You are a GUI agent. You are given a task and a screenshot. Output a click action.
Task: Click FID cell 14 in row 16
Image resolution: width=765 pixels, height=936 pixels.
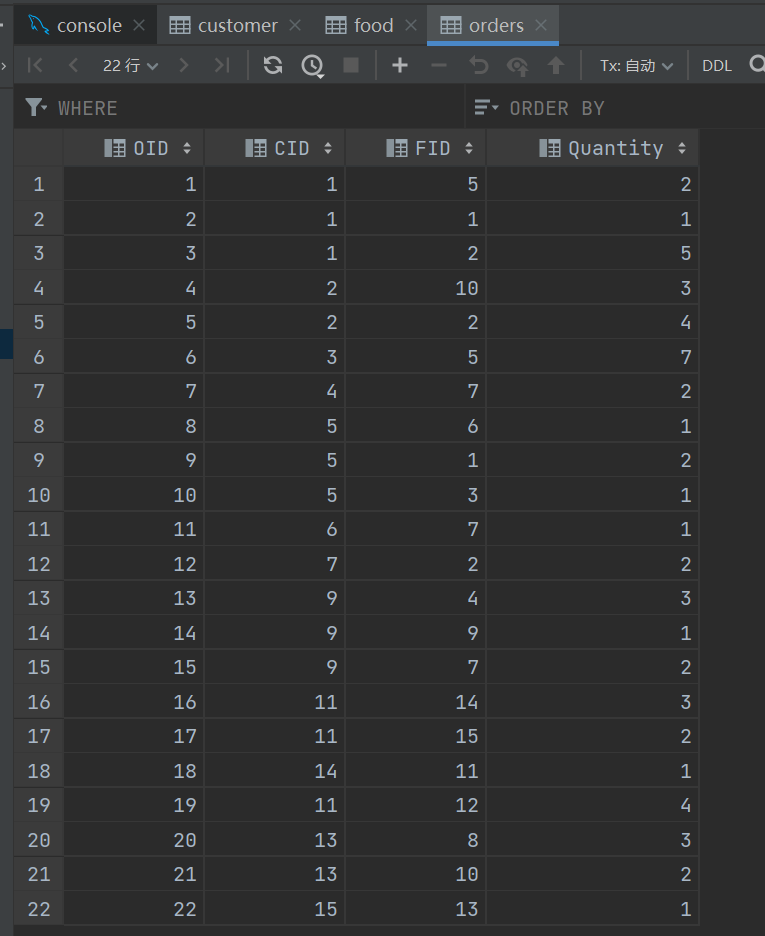(415, 702)
